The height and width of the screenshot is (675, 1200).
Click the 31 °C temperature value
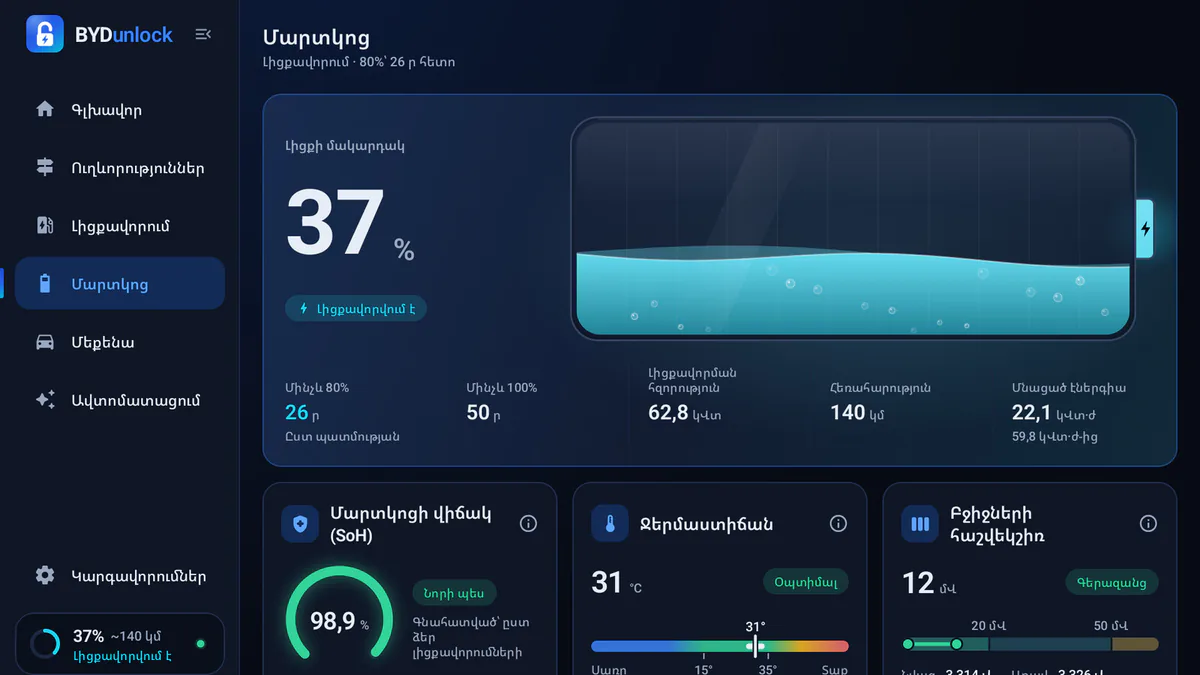coord(616,582)
